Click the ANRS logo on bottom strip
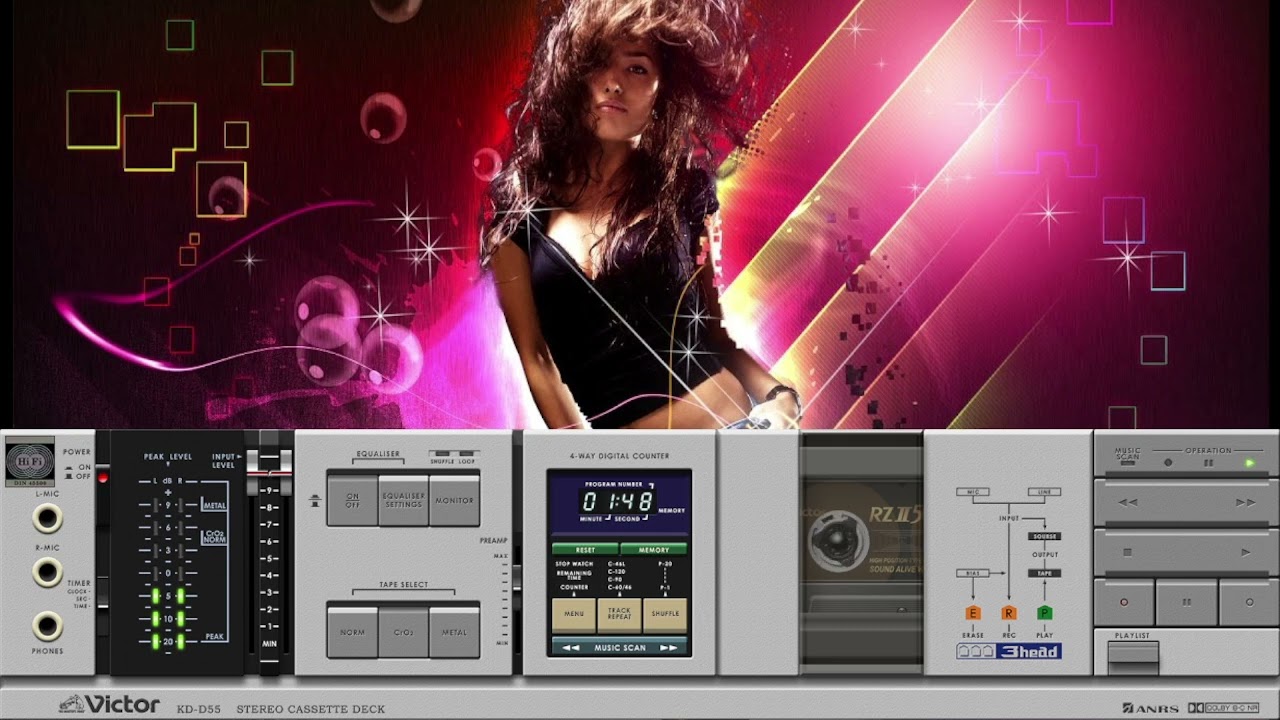1280x720 pixels. point(1150,708)
